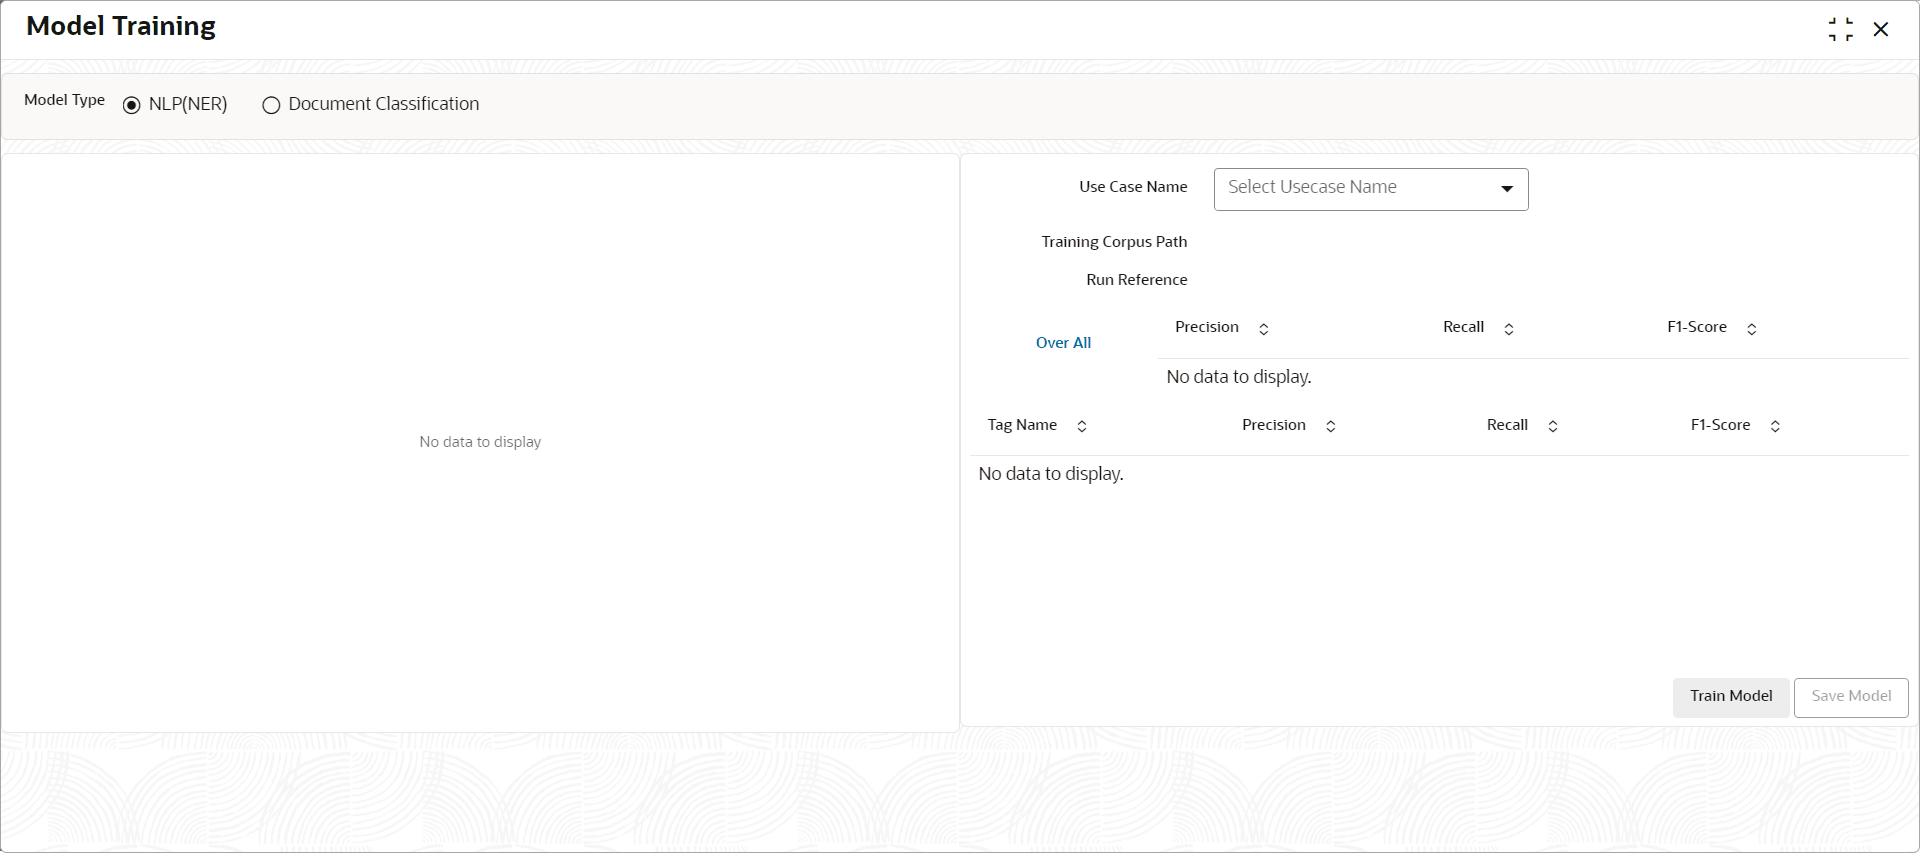Sort tag table Precision column
This screenshot has width=1920, height=853.
(x=1330, y=426)
